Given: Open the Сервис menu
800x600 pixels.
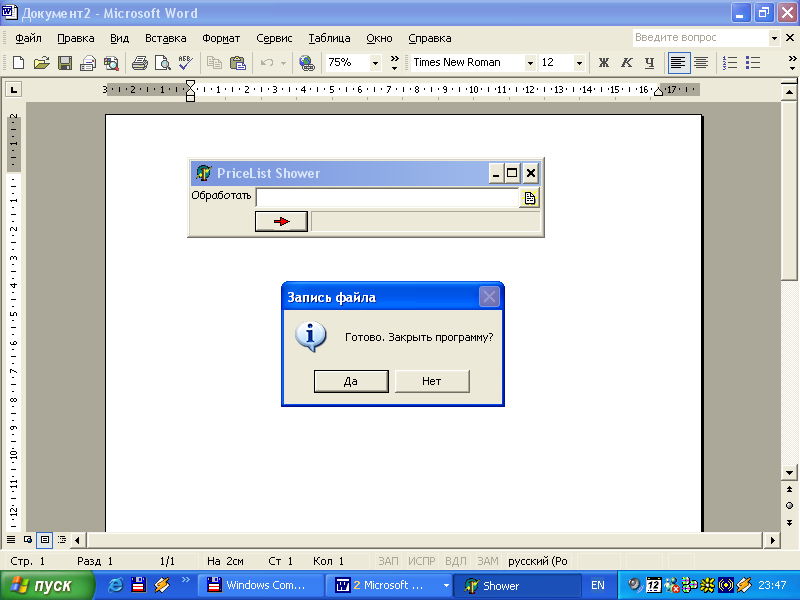Looking at the screenshot, I should pyautogui.click(x=274, y=38).
